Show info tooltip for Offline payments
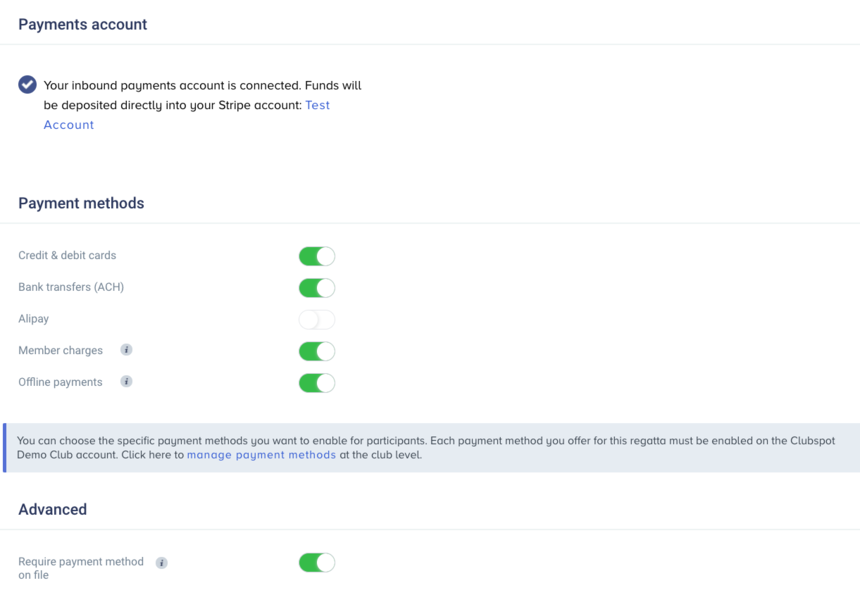 click(x=126, y=382)
